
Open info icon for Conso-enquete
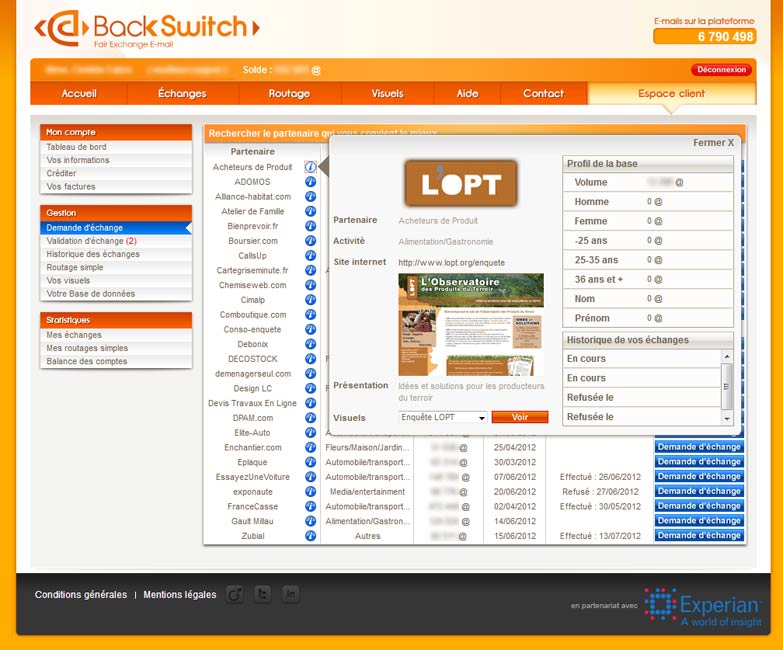(x=310, y=329)
